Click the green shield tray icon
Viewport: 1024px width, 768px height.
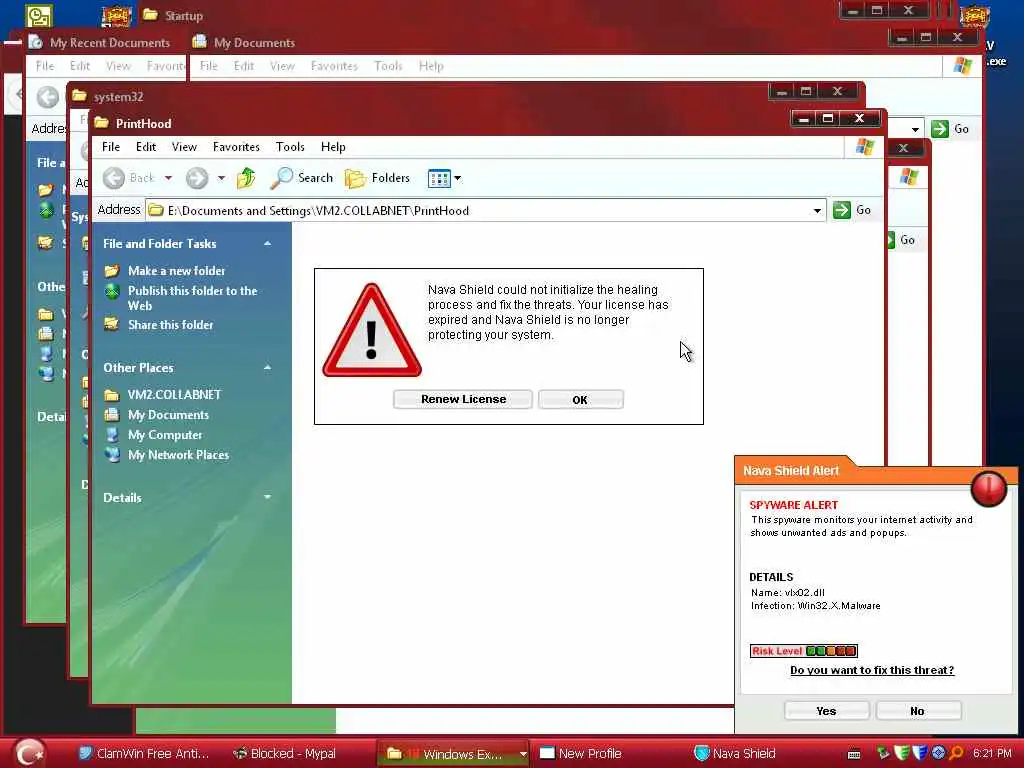(901, 753)
